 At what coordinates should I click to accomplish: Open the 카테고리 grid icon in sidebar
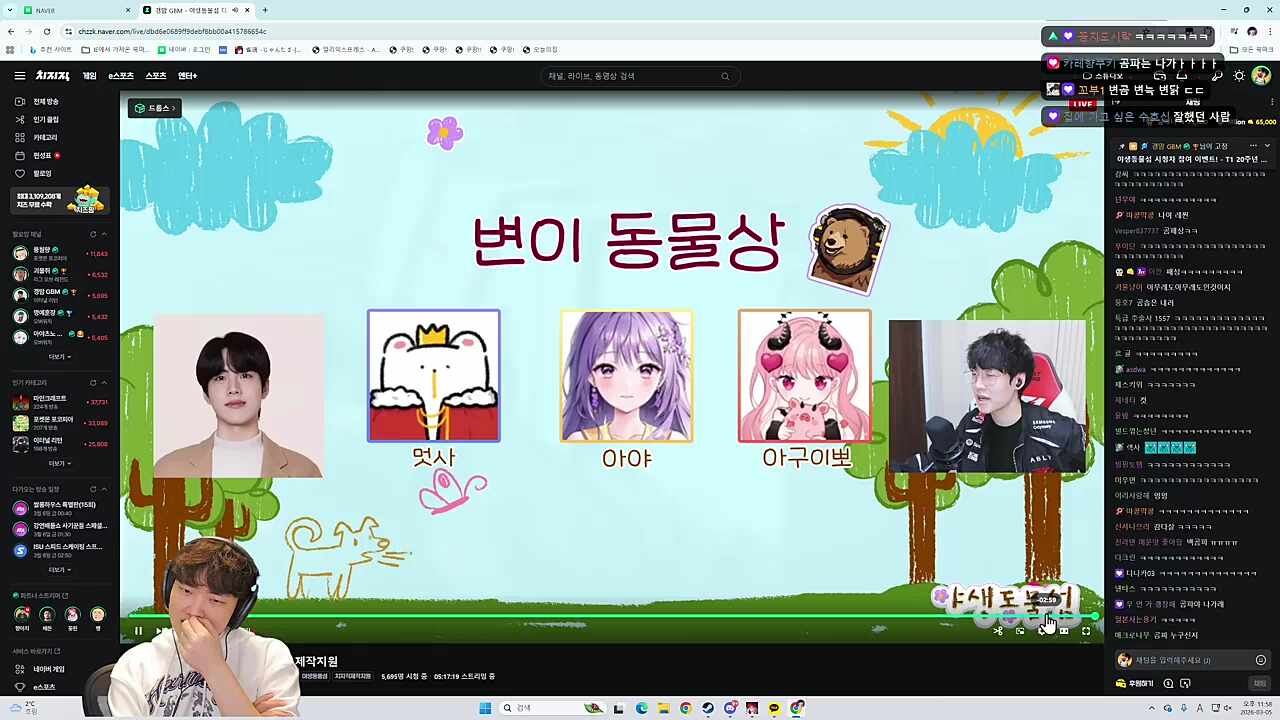coord(20,137)
